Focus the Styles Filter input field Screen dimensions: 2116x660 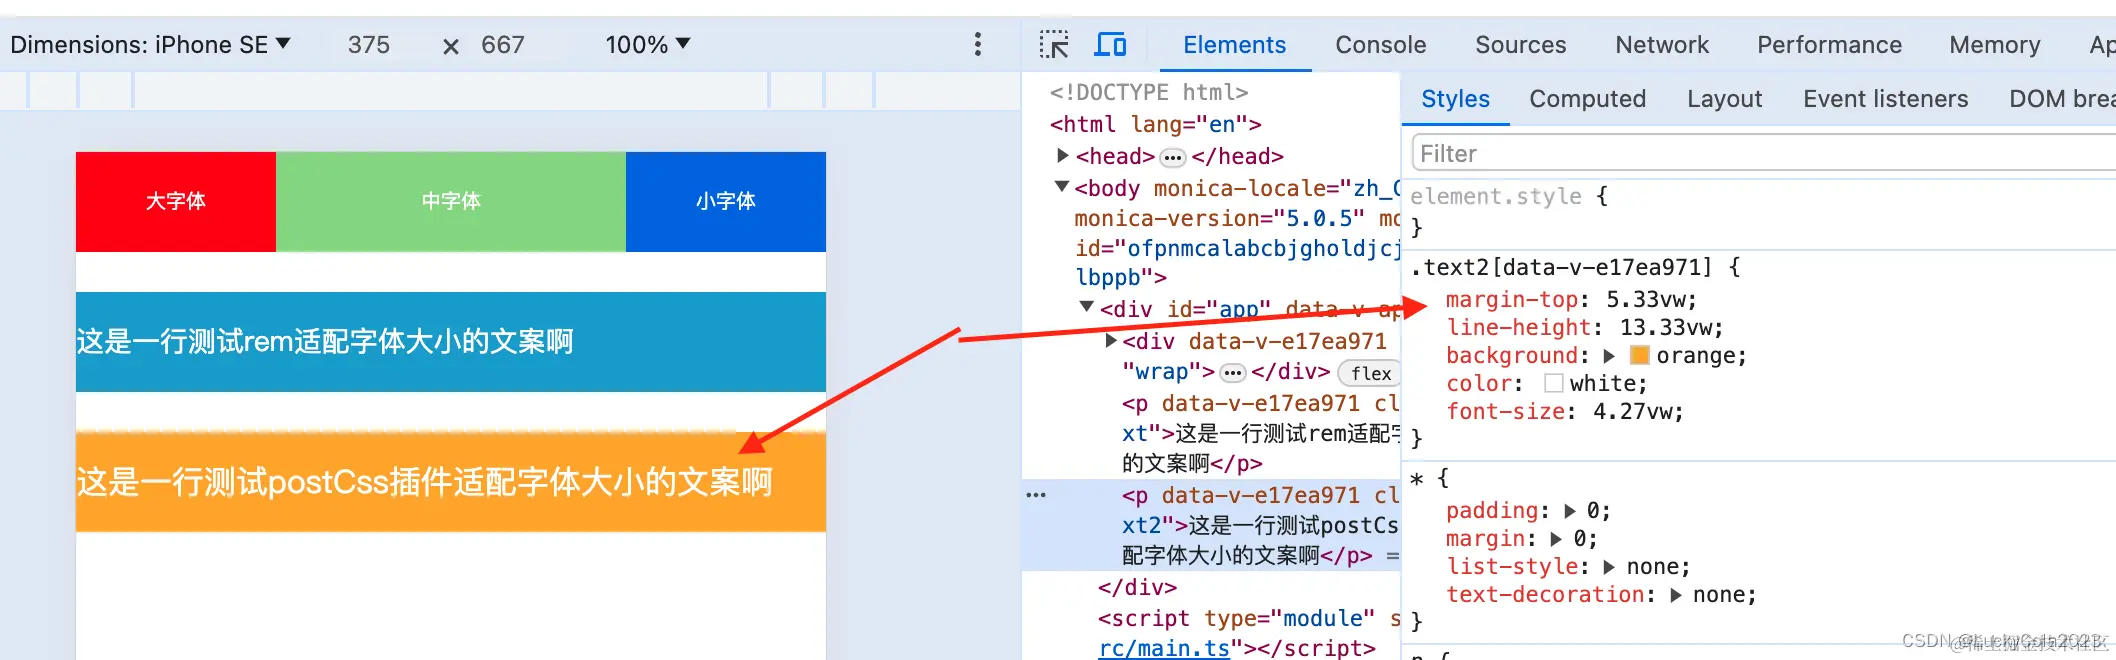[1762, 154]
